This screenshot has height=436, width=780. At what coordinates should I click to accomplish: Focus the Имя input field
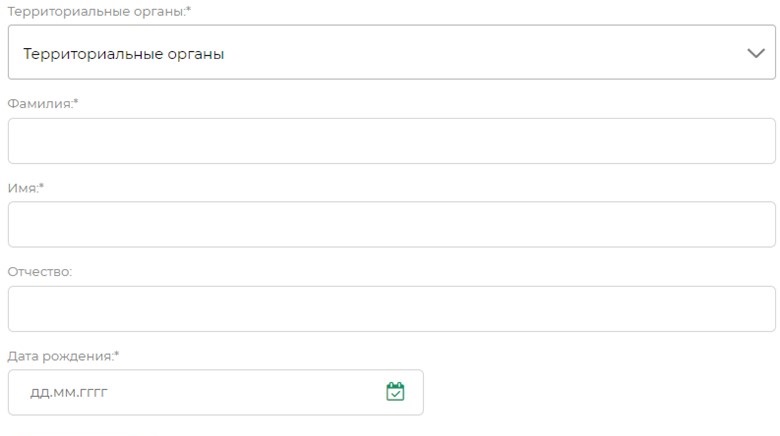[391, 224]
